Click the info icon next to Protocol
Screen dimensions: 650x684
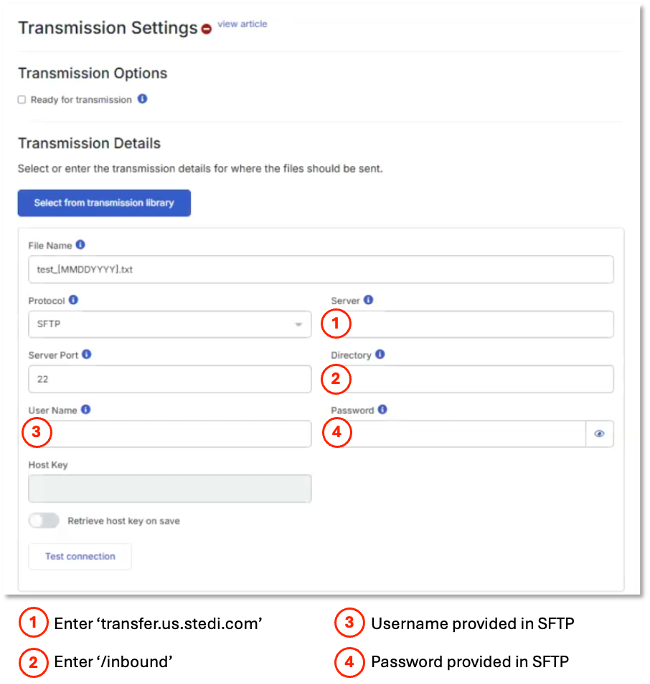(73, 300)
